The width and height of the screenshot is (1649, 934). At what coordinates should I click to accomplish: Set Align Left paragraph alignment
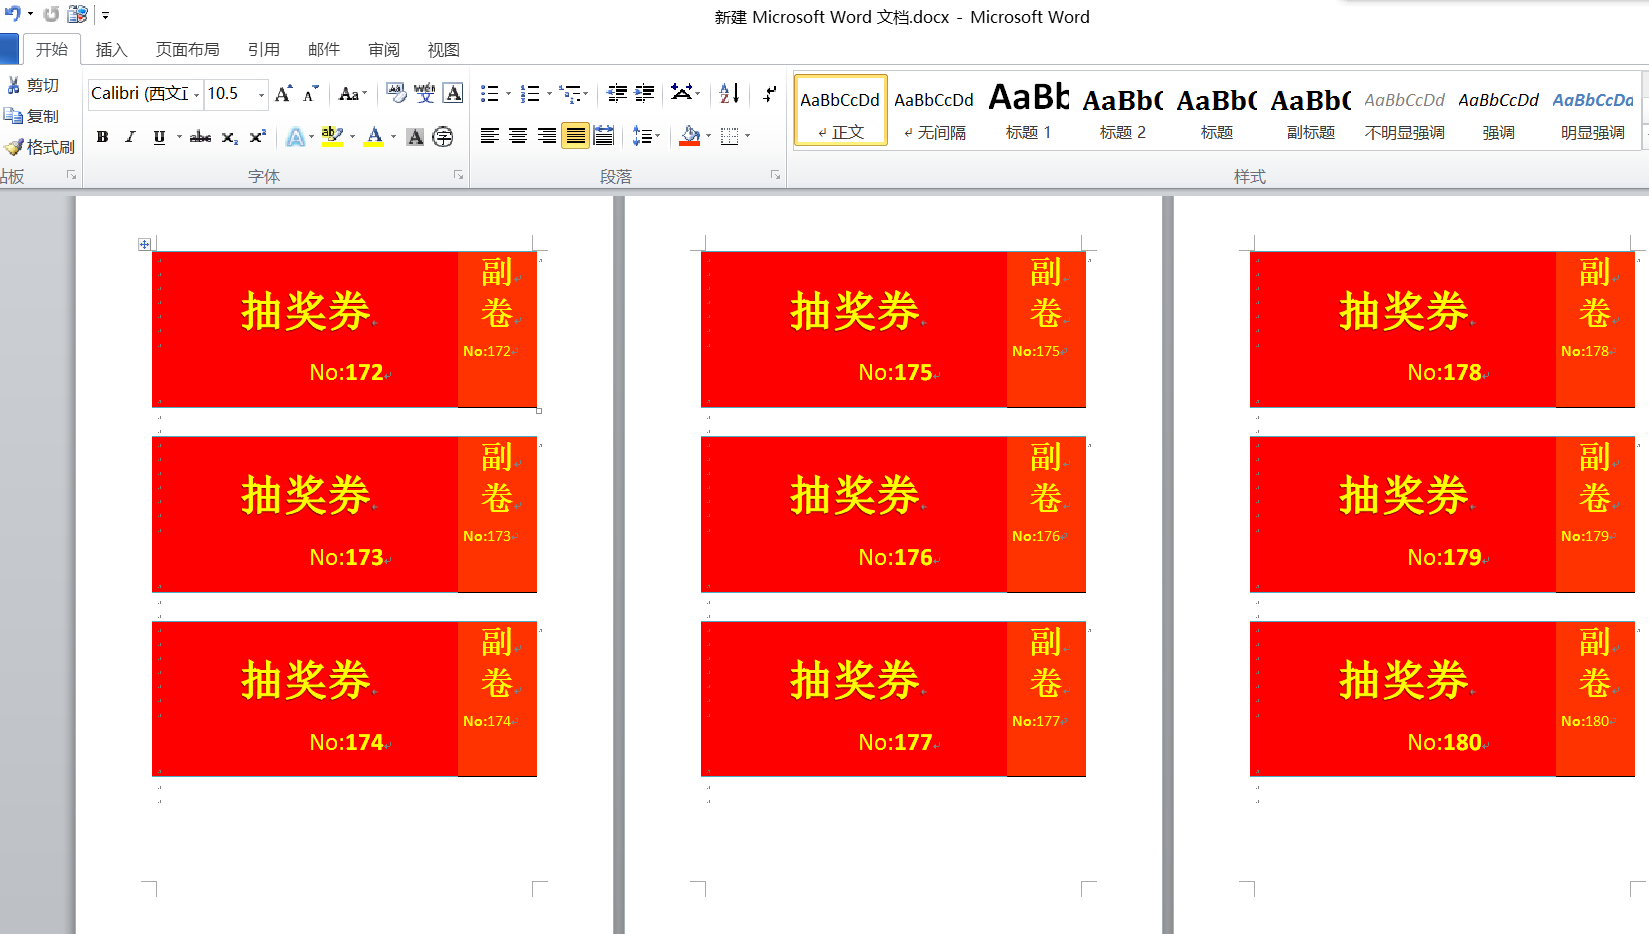489,136
